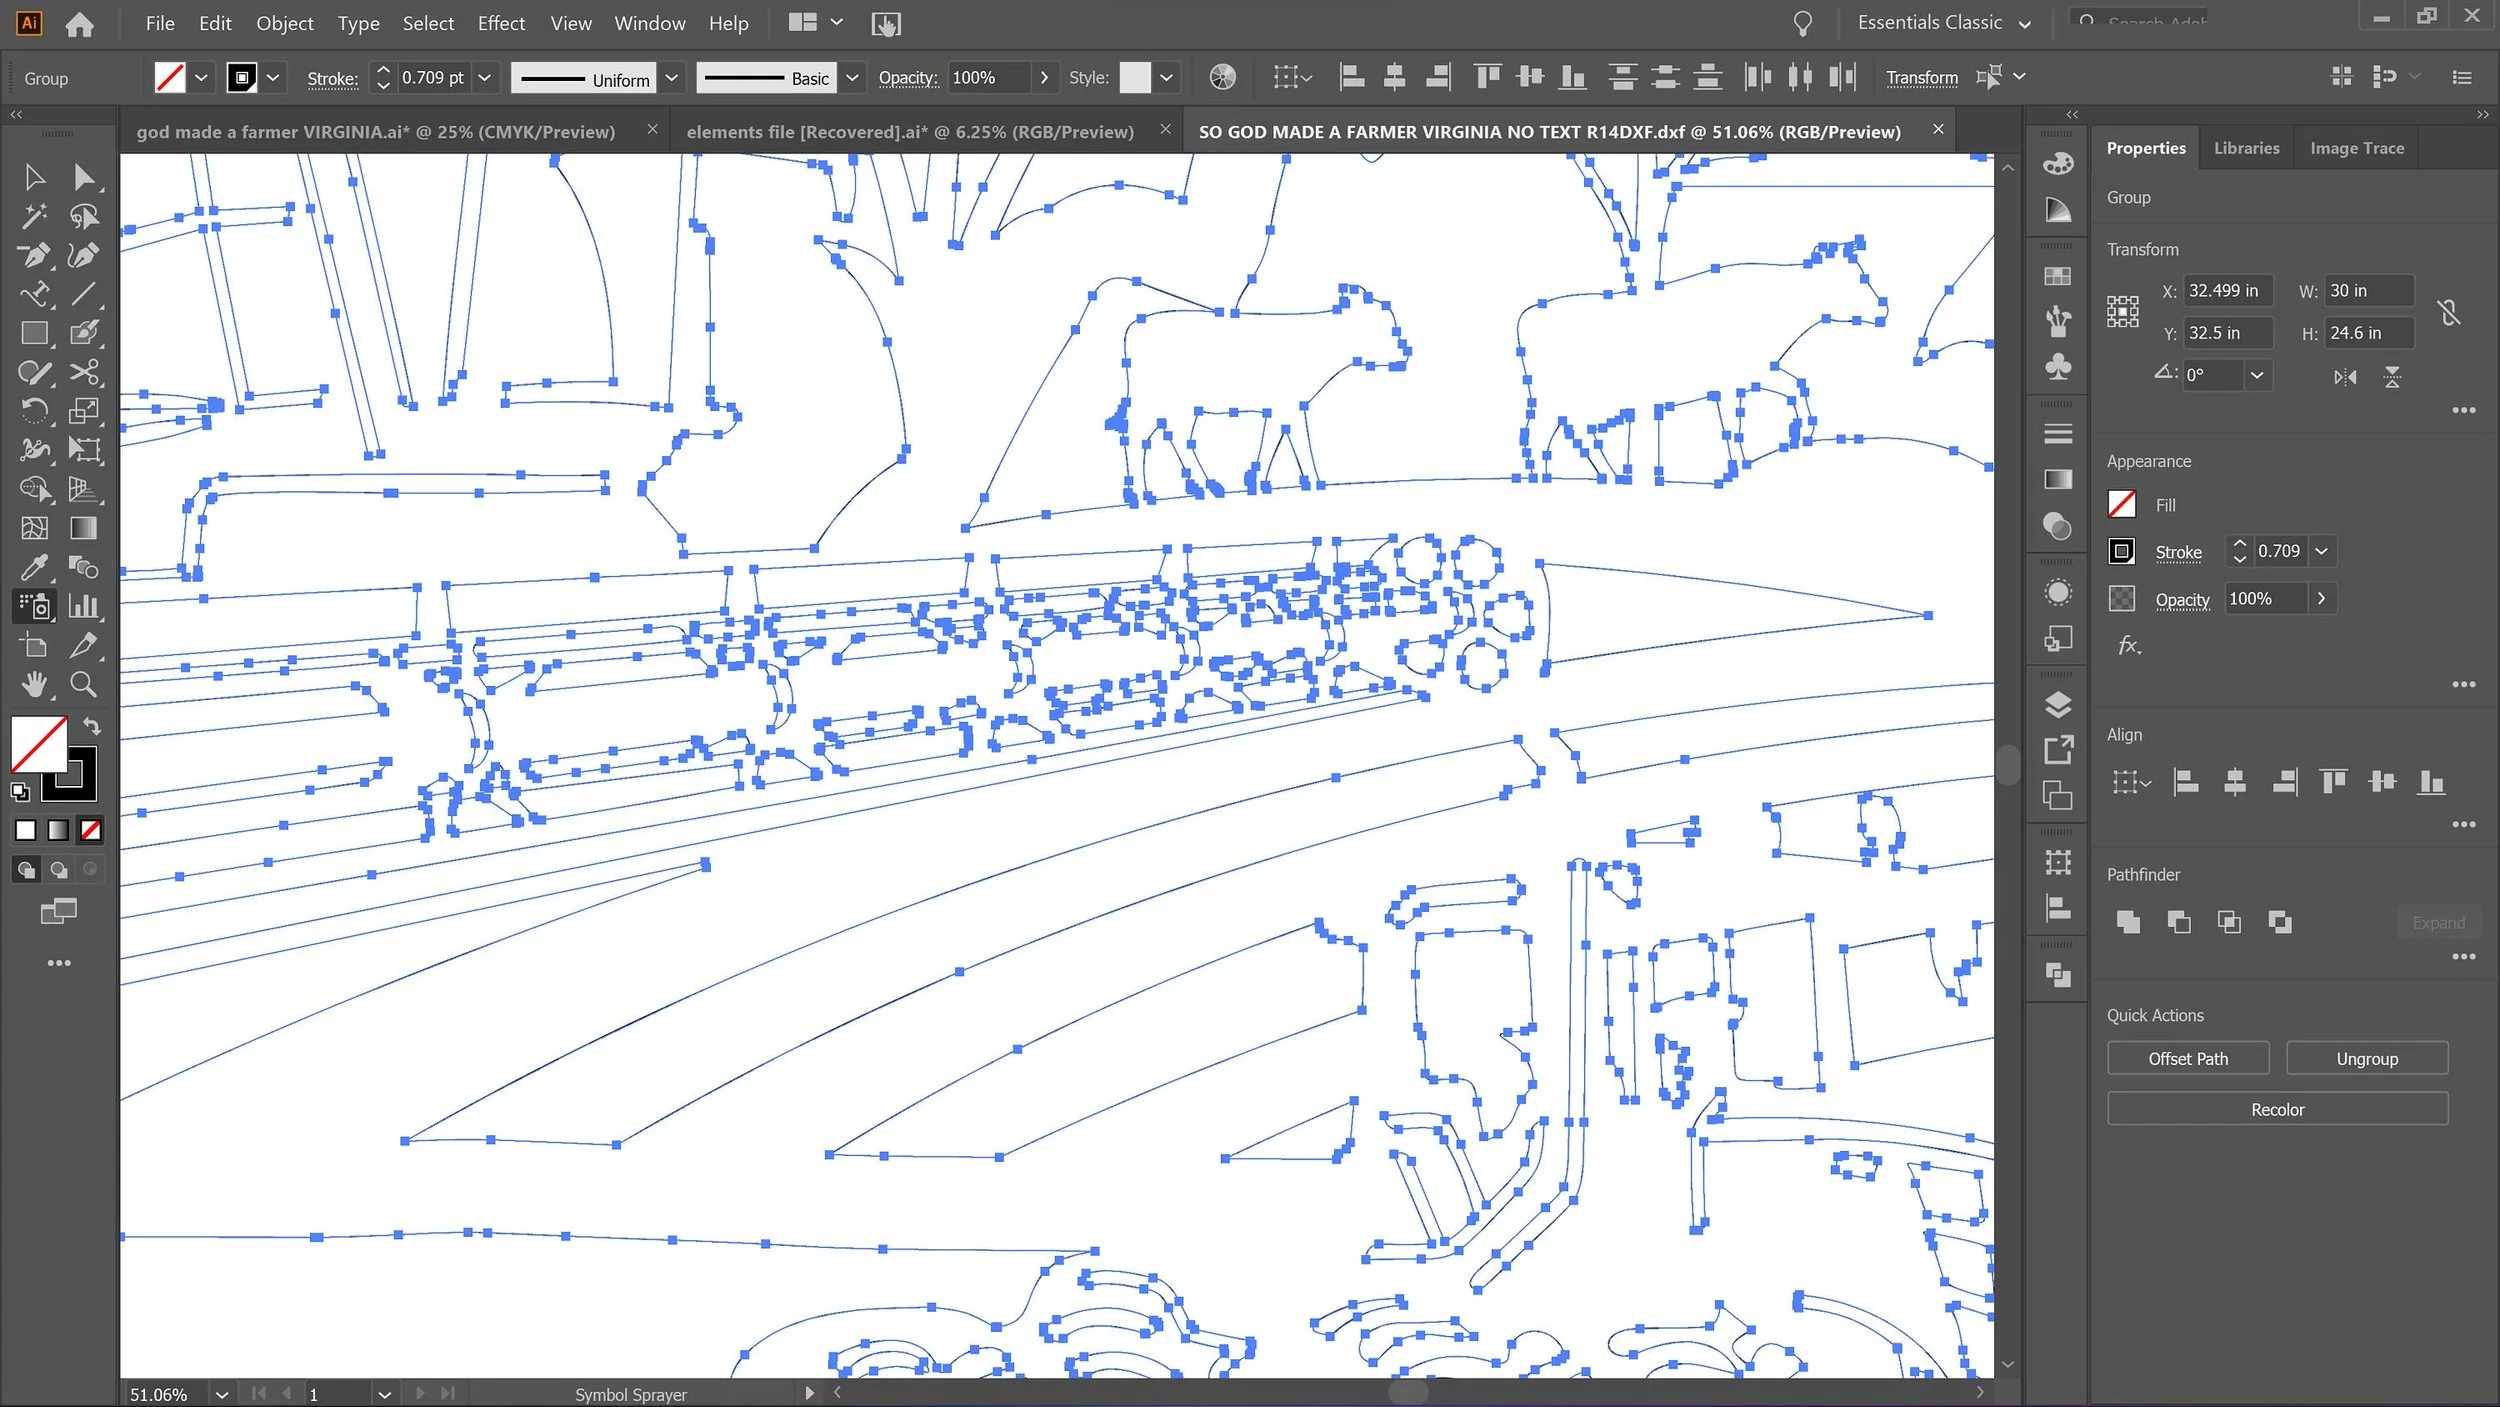This screenshot has width=2500, height=1407.
Task: Click the Unite pathfinder icon
Action: [2128, 922]
